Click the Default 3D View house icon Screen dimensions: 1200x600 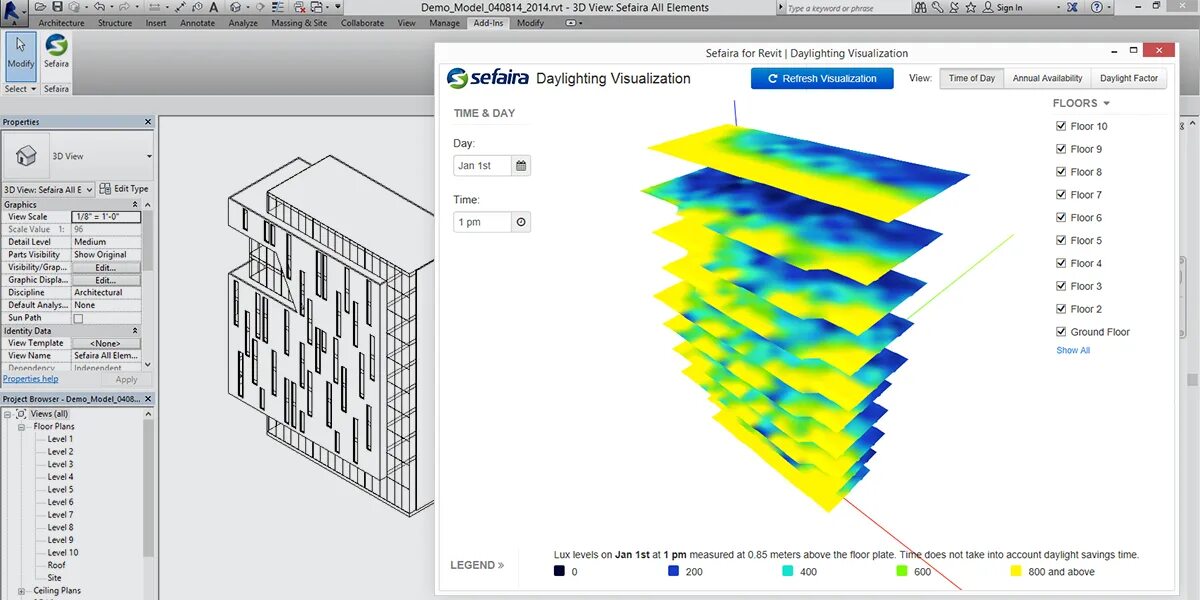point(235,7)
